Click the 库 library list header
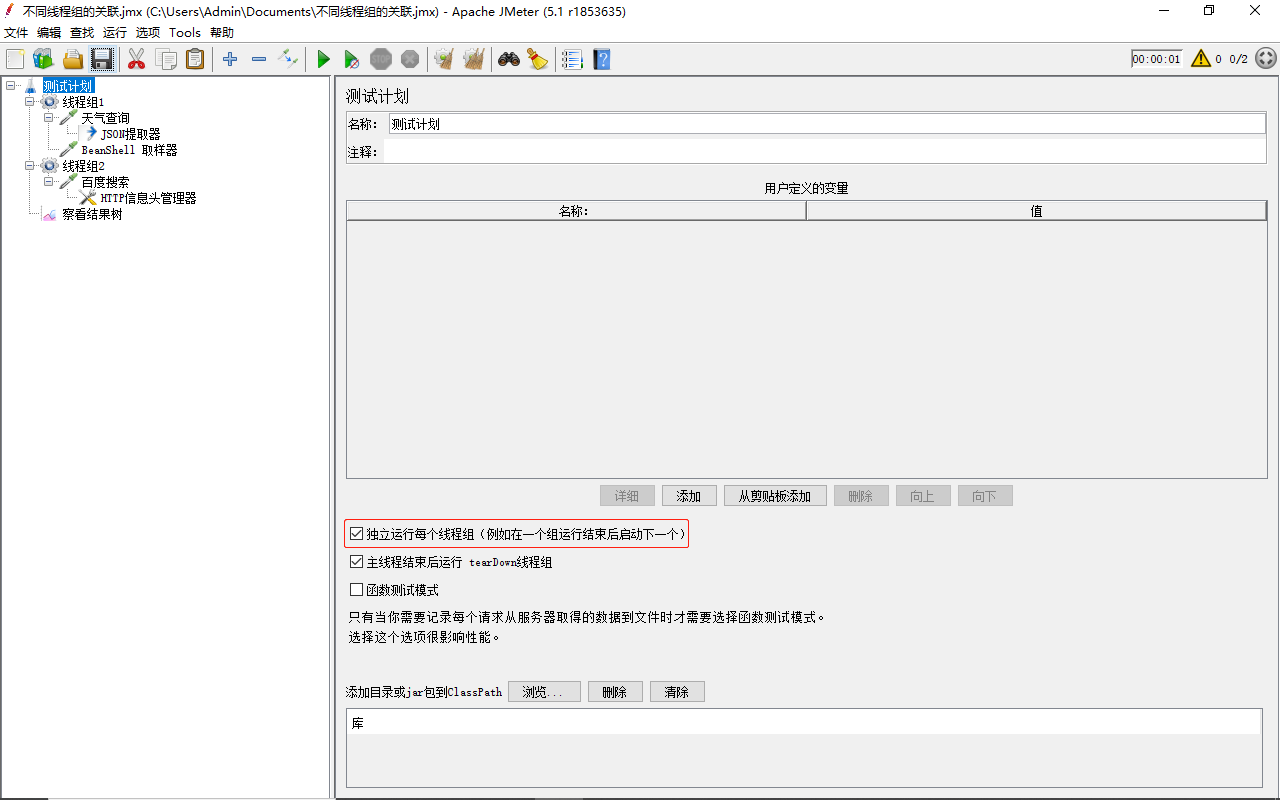1280x800 pixels. pyautogui.click(x=804, y=723)
